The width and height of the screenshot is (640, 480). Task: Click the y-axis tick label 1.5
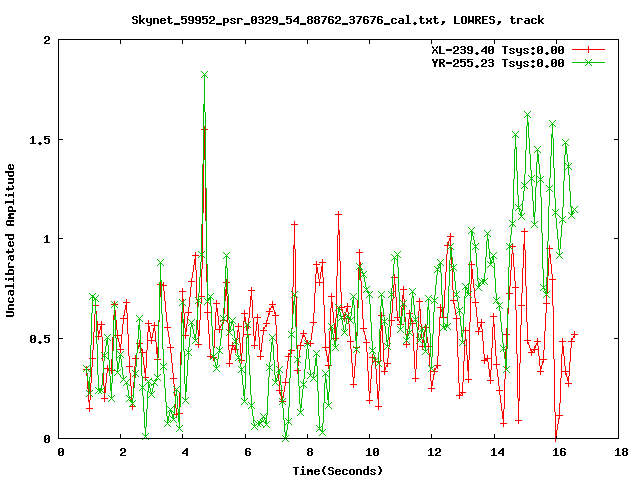tap(40, 140)
